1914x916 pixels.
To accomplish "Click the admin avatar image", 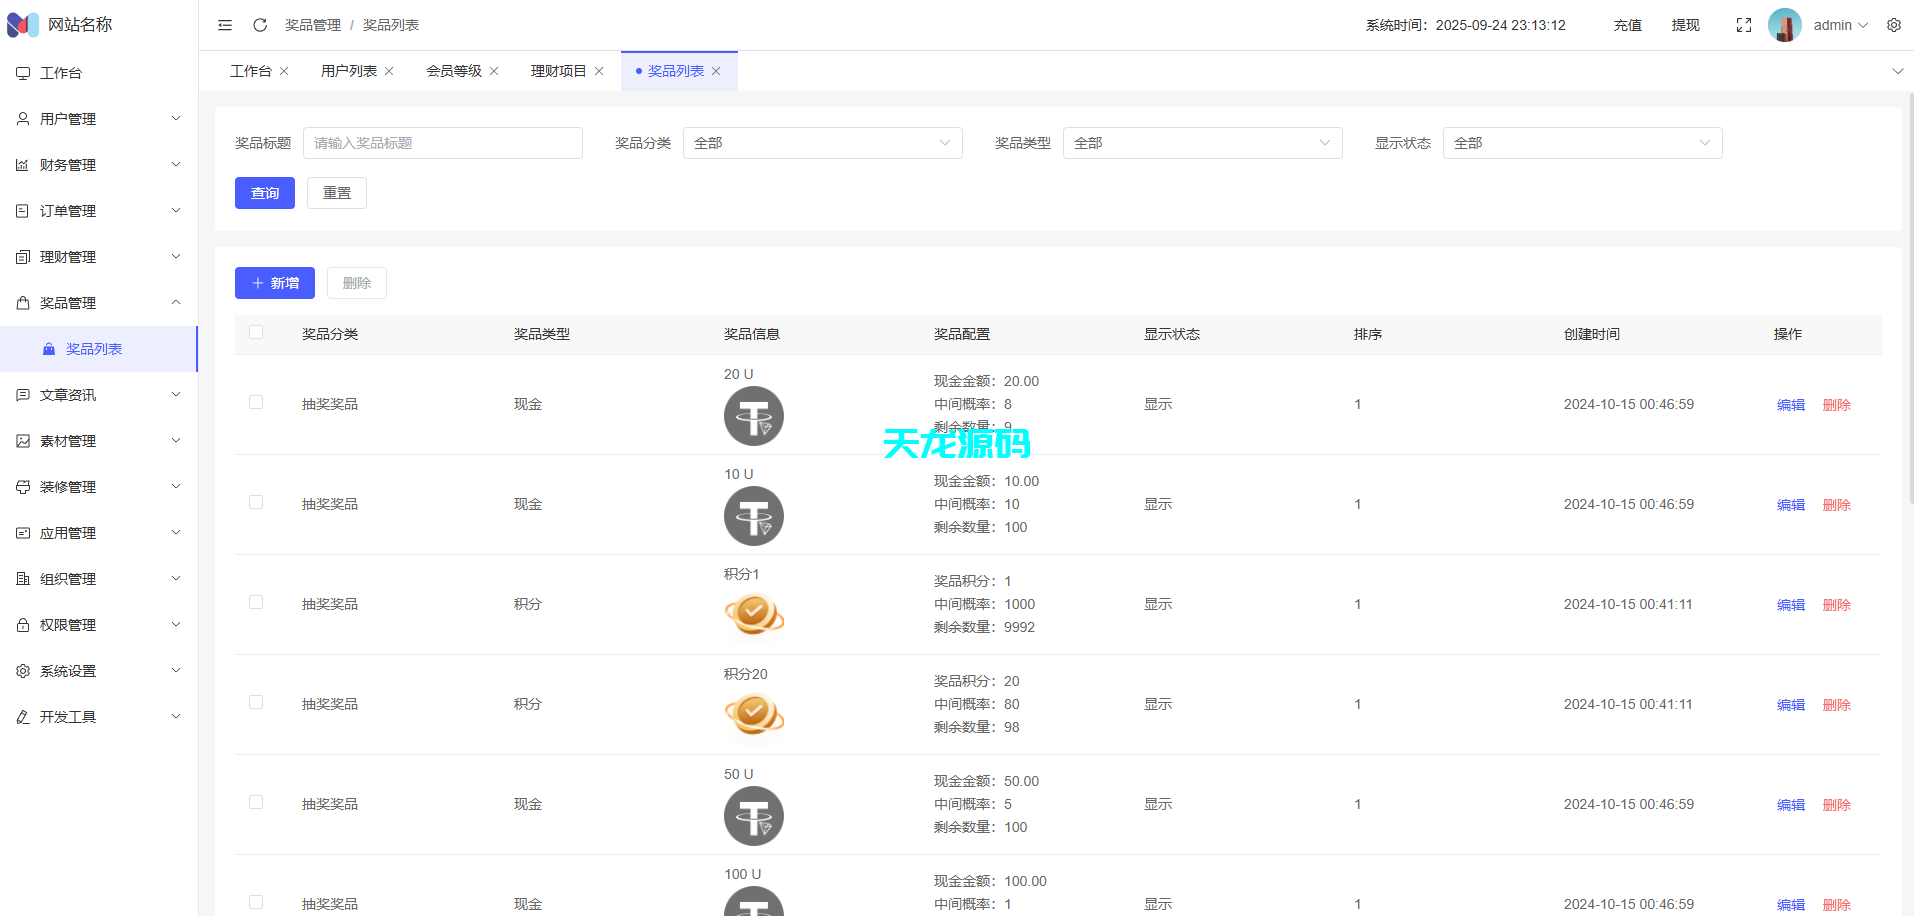I will (1784, 25).
